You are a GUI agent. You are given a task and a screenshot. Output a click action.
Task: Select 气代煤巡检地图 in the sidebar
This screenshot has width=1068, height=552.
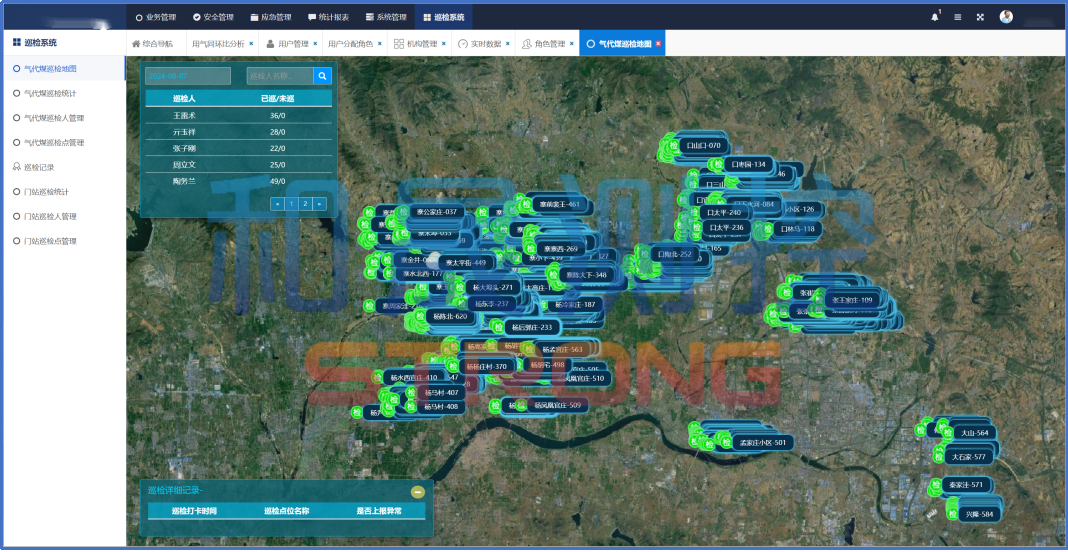click(65, 68)
